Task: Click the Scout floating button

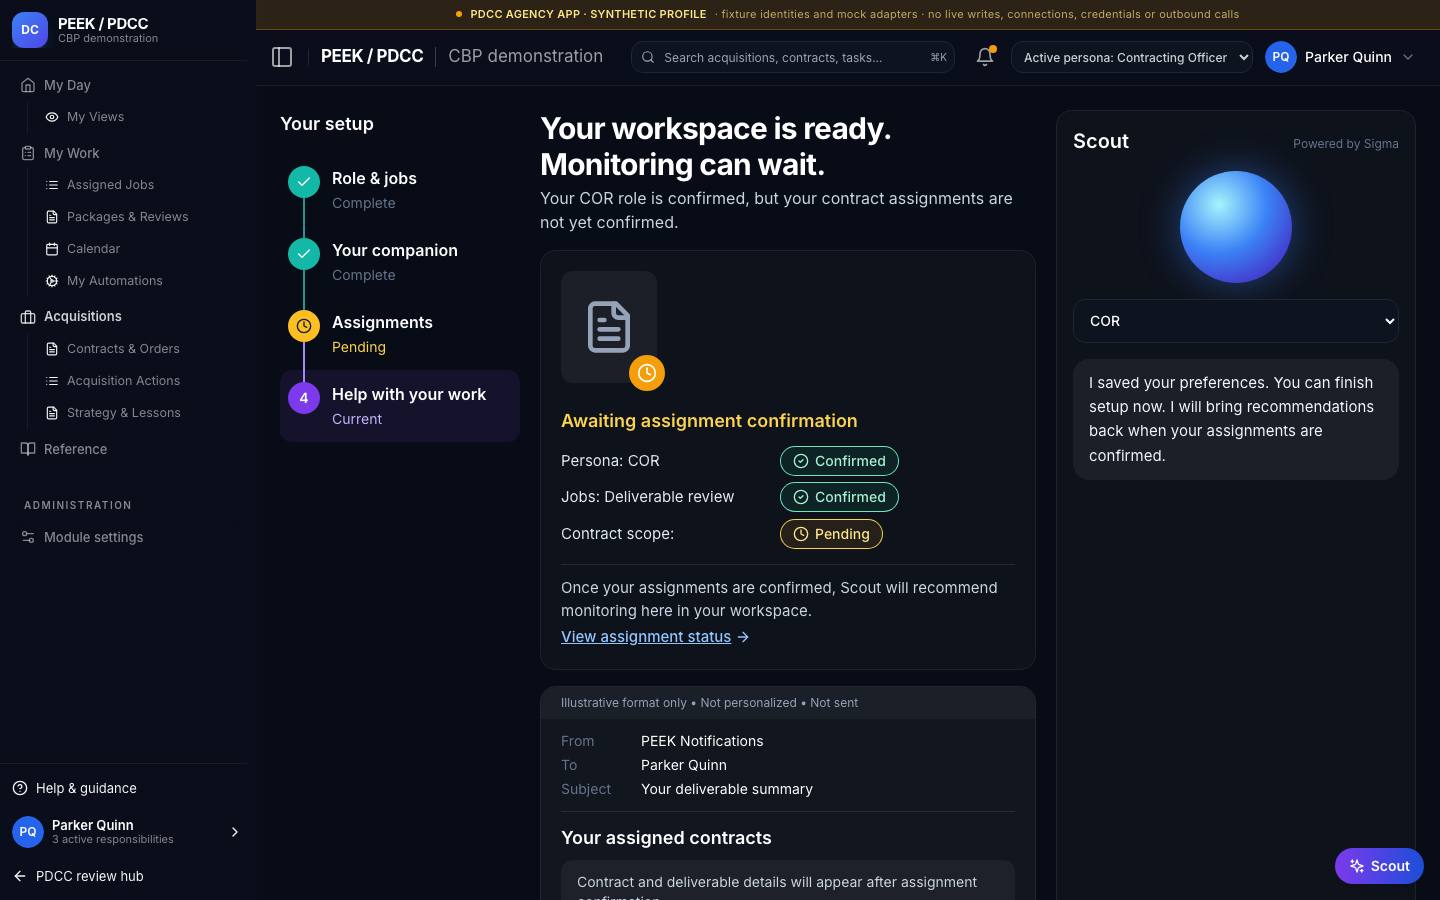Action: (x=1379, y=866)
